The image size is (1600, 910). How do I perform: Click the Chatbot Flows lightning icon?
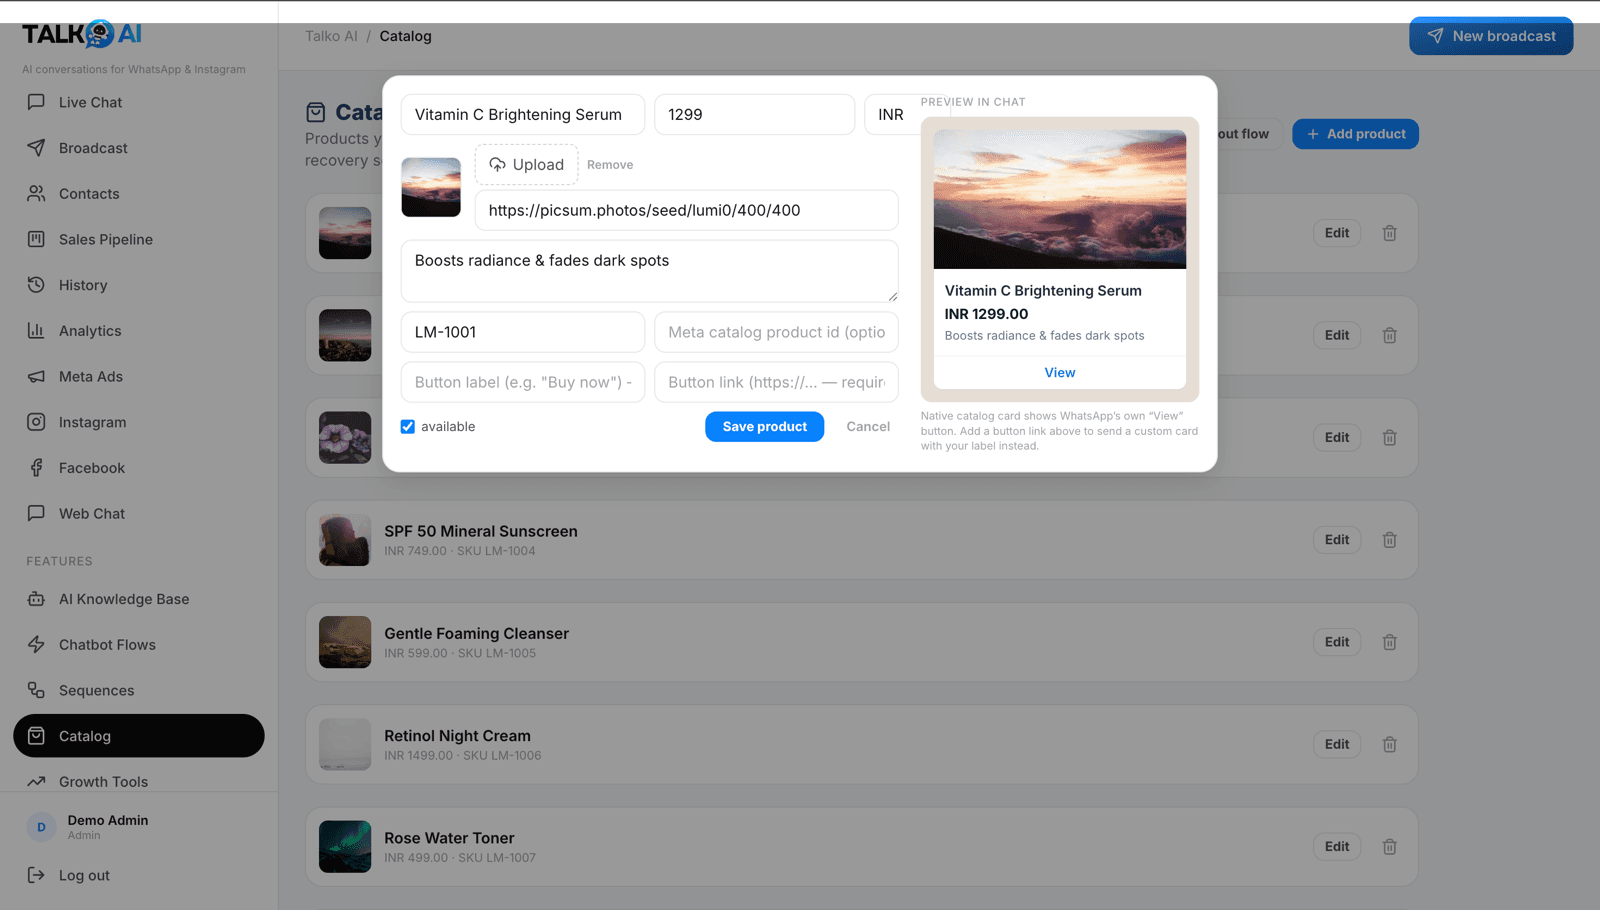pyautogui.click(x=36, y=645)
